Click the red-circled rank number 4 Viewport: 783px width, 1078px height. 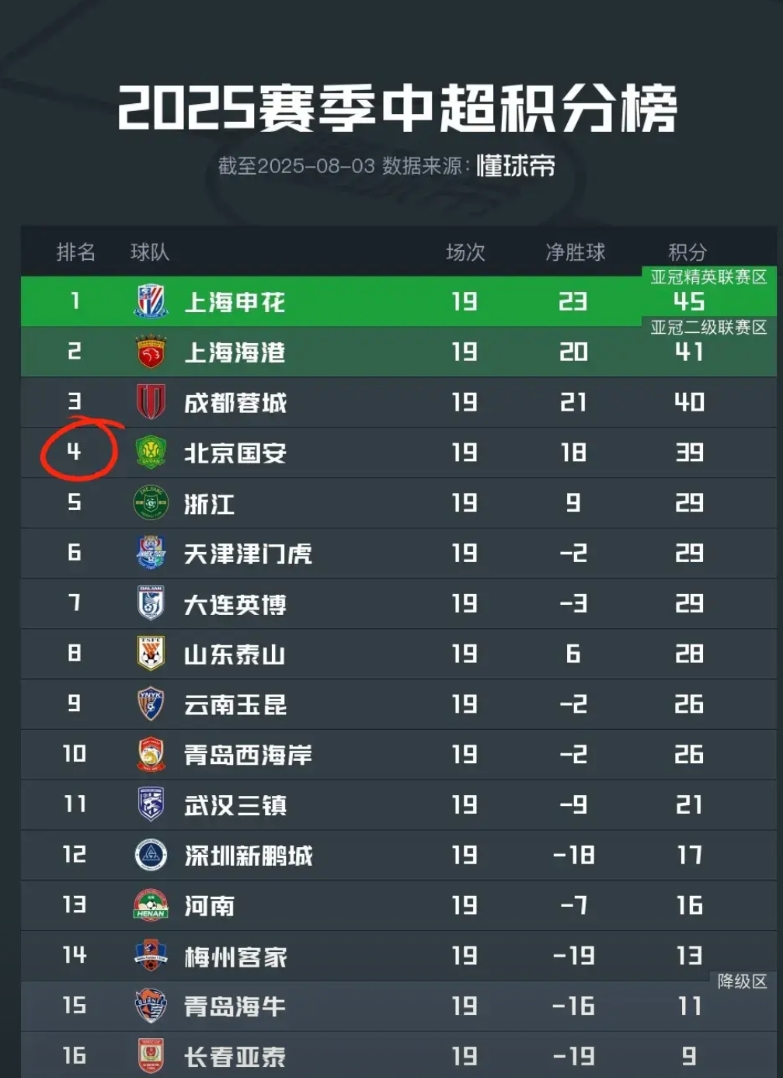(75, 452)
